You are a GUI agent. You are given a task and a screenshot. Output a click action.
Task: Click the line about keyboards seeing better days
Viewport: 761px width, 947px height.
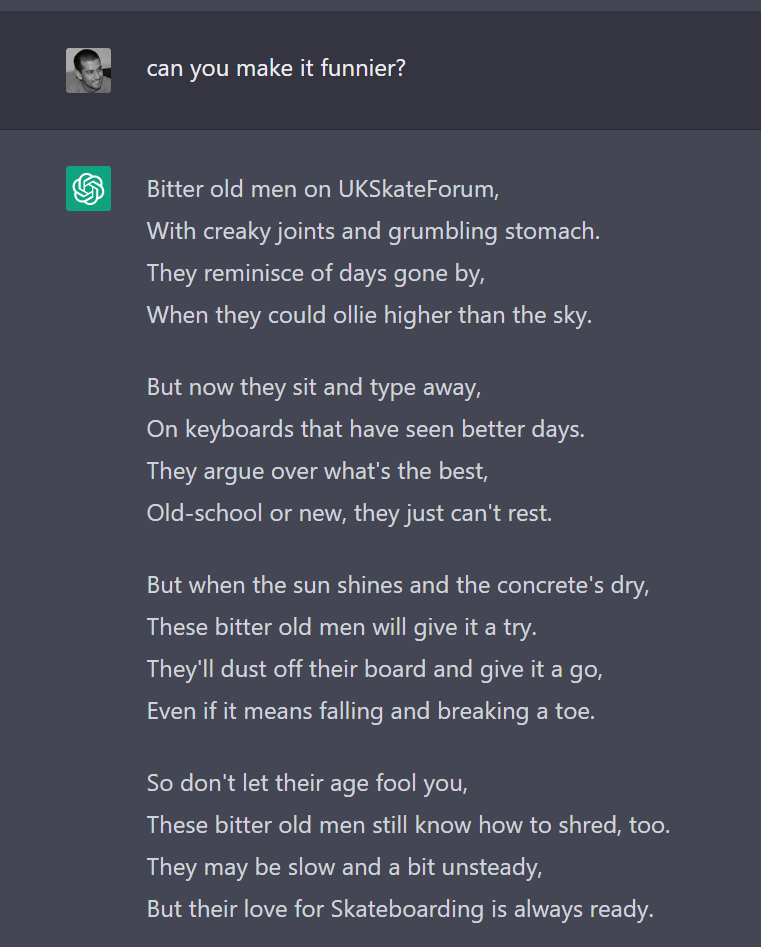[365, 428]
